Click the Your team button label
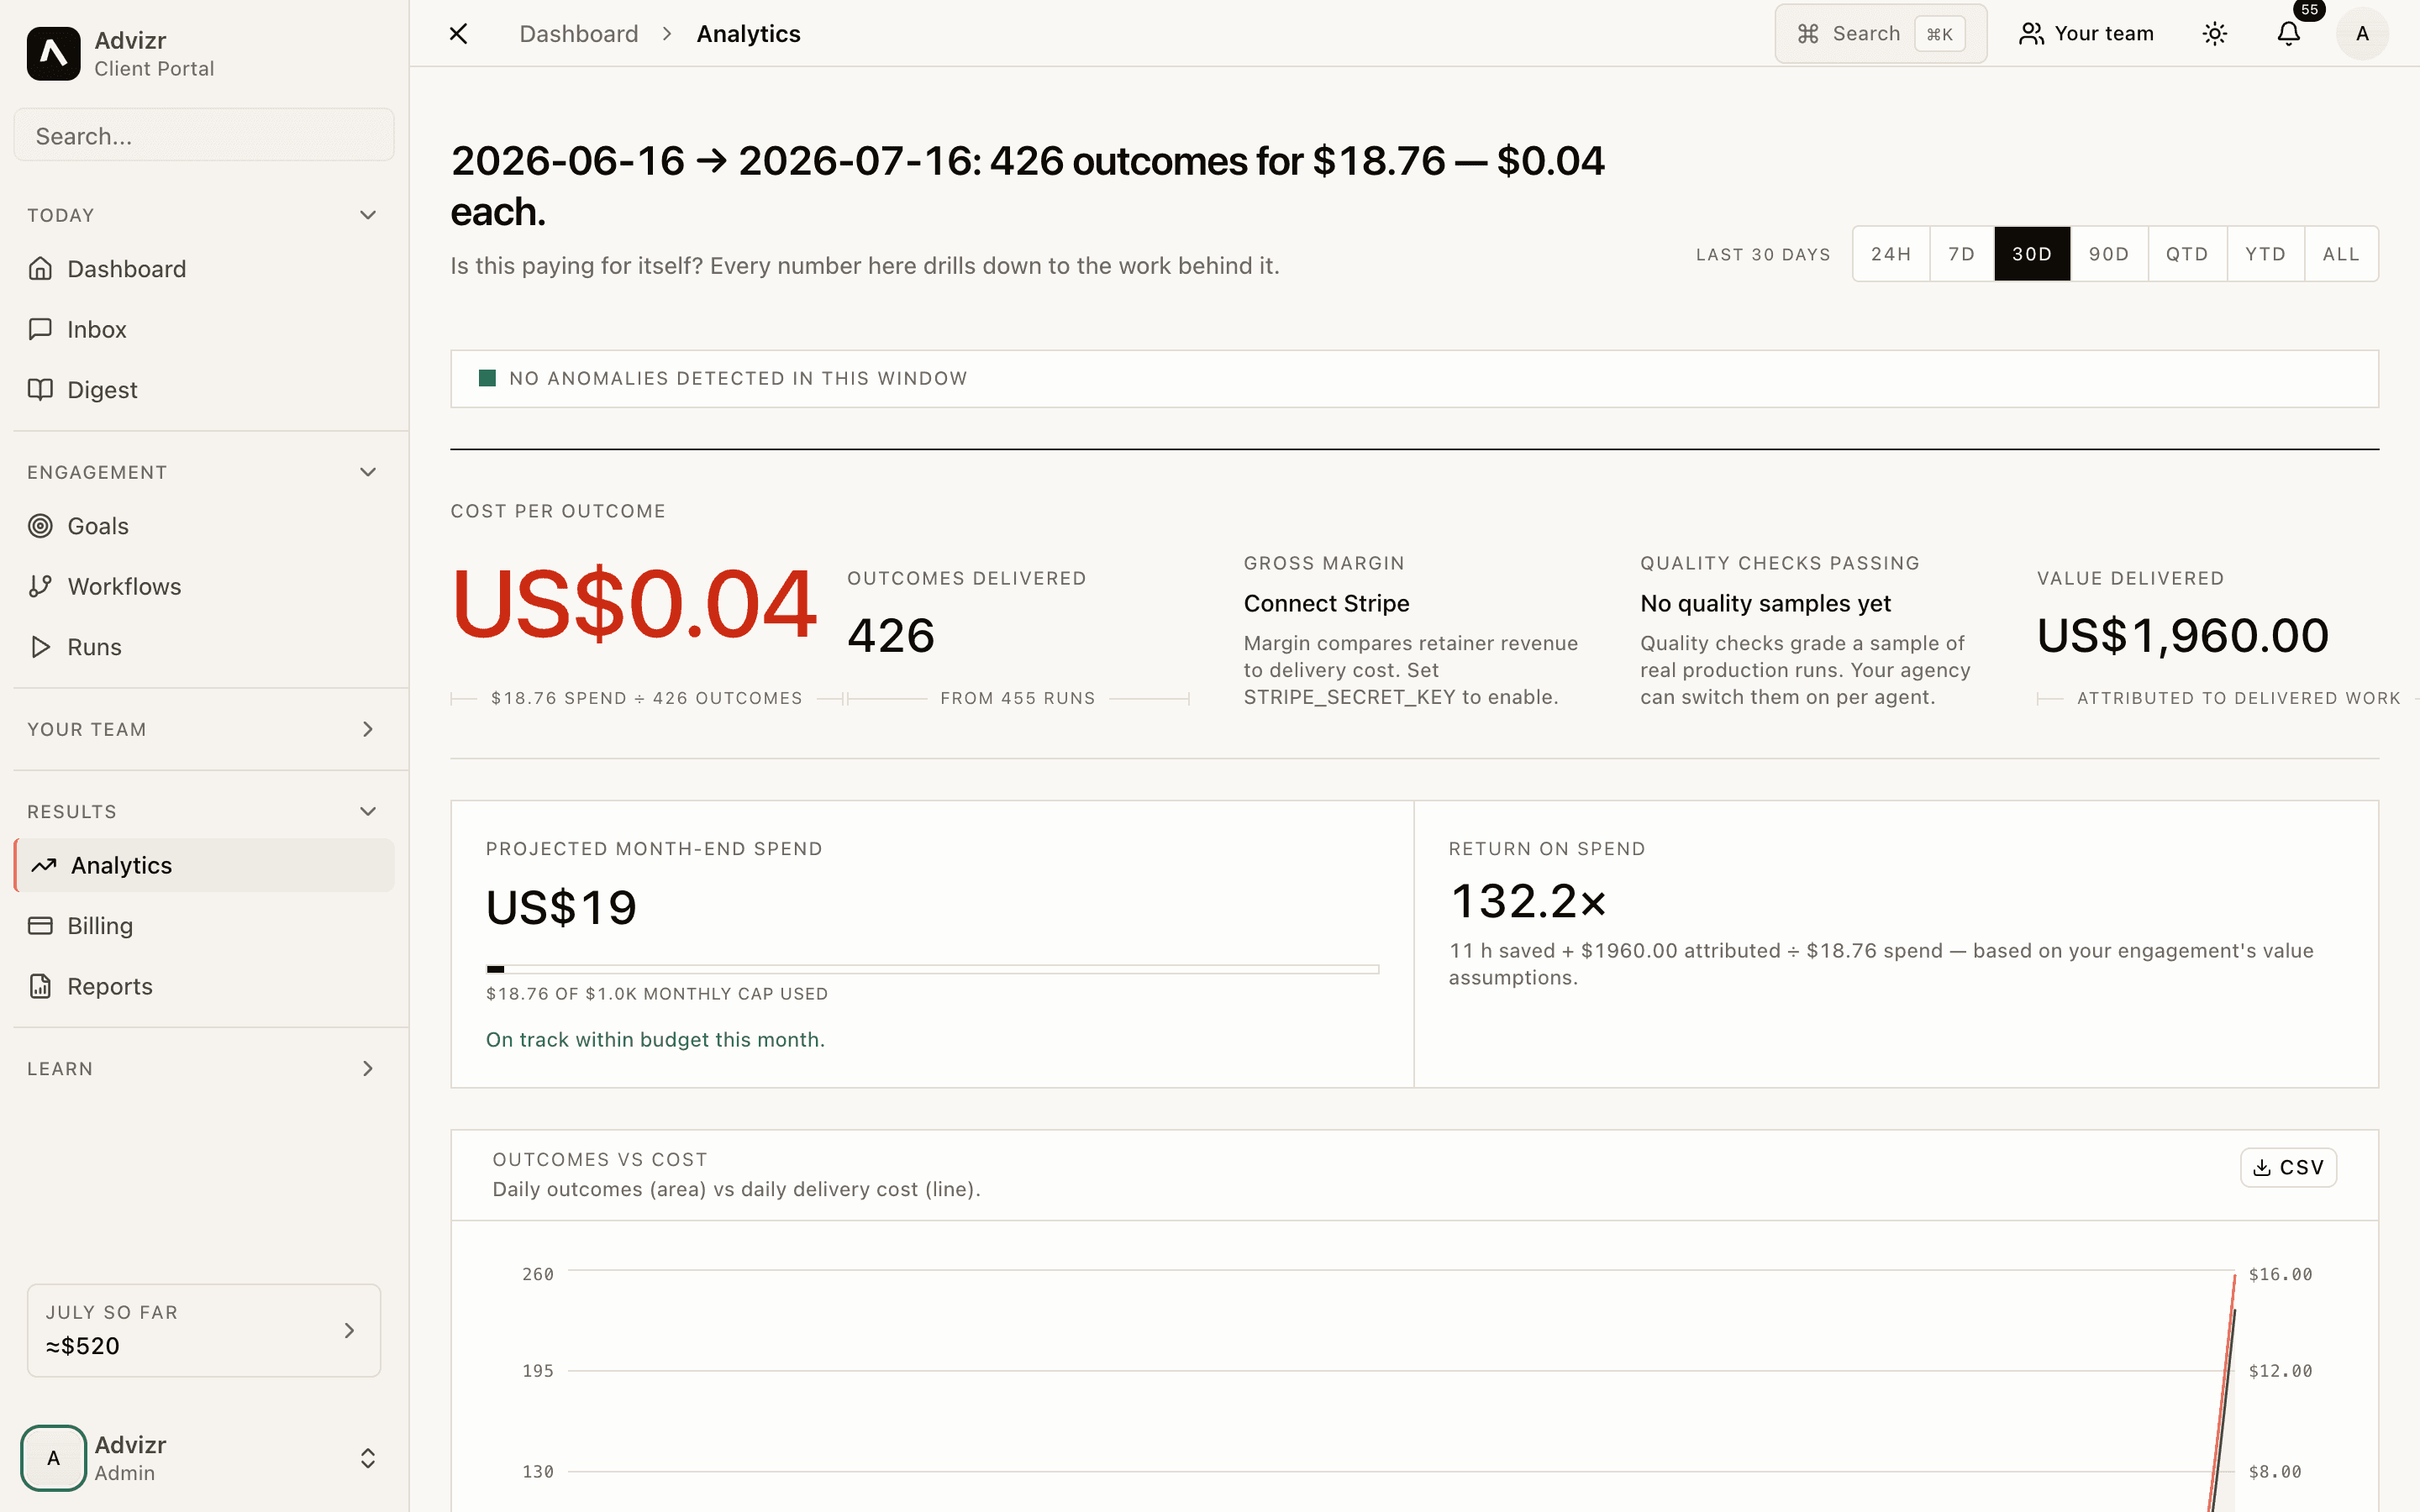The height and width of the screenshot is (1512, 2420). pos(2104,34)
